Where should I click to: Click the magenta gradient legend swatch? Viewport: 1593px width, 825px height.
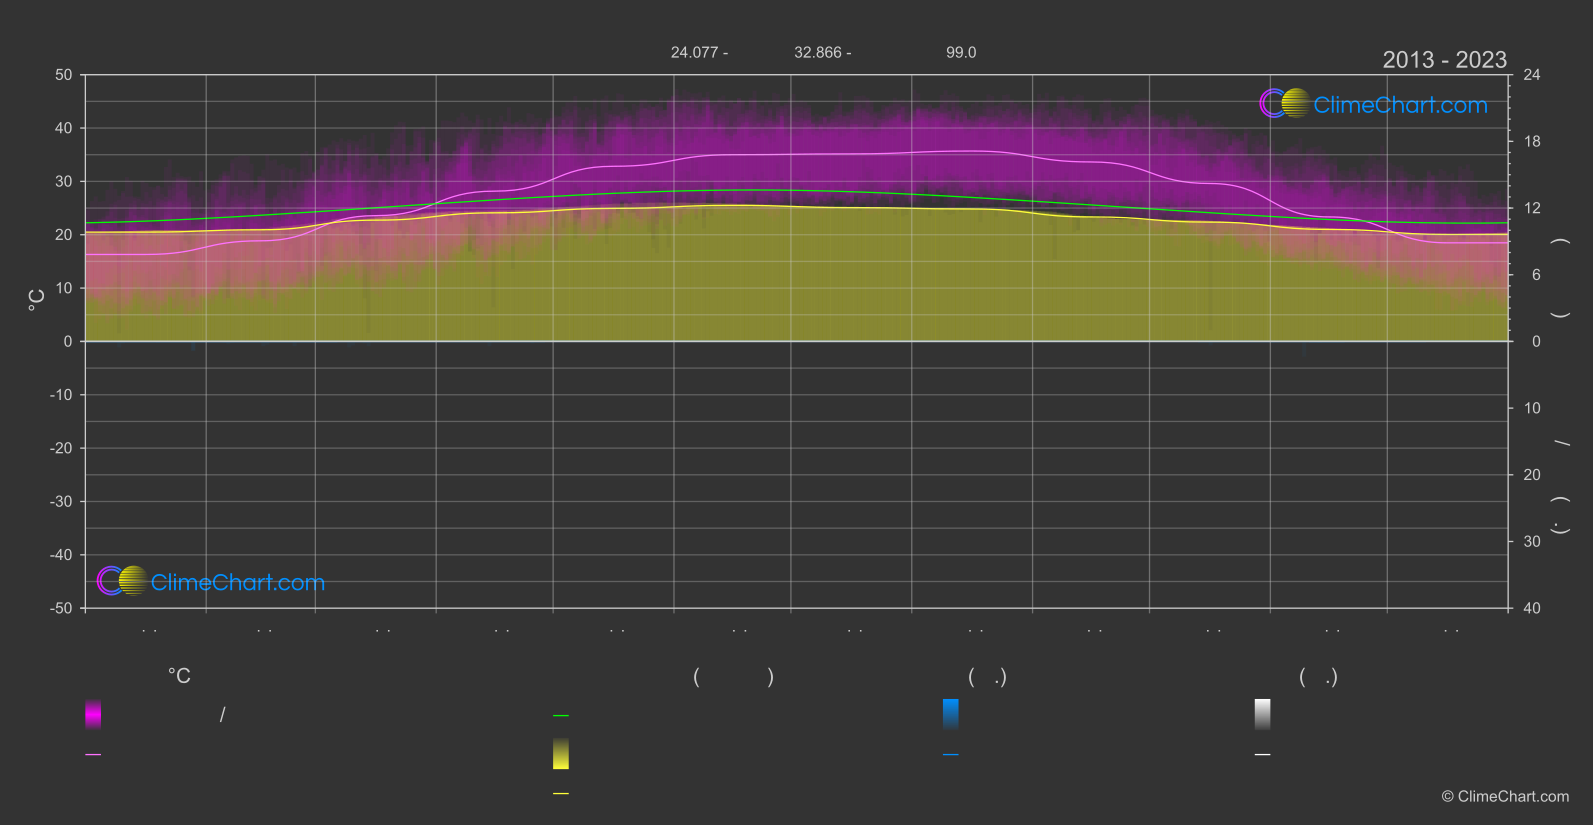tap(93, 714)
